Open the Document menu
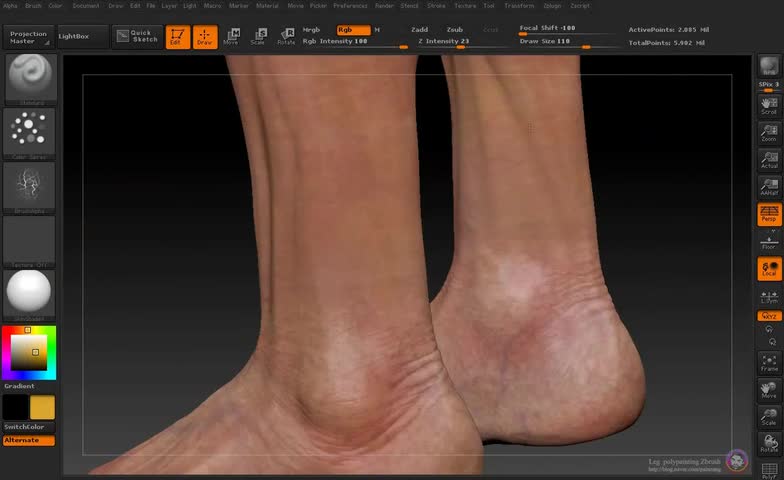This screenshot has width=784, height=480. point(86,6)
